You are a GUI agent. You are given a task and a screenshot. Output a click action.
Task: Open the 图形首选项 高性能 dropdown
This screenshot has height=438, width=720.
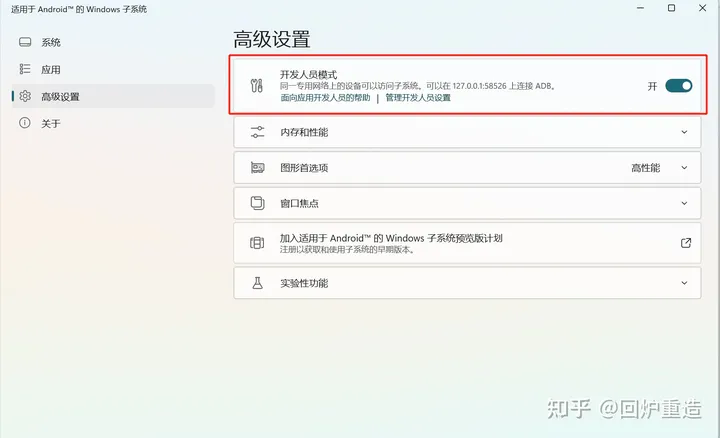[x=659, y=168]
